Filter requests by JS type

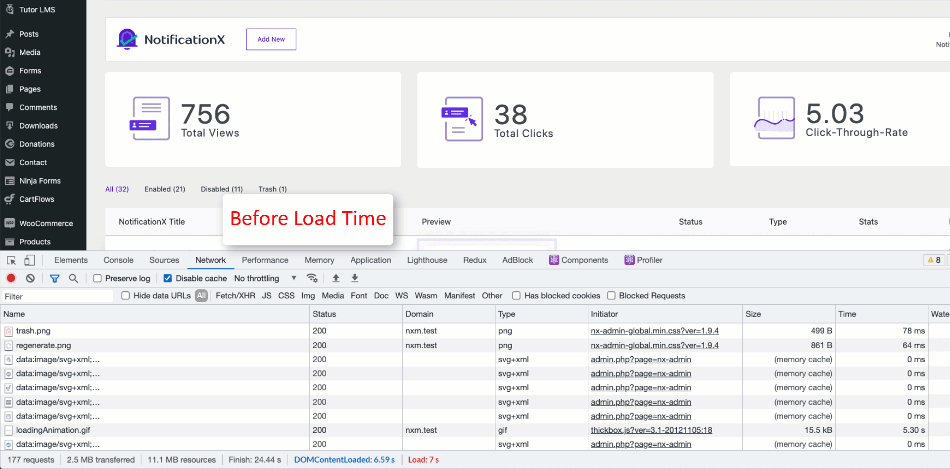(x=267, y=296)
